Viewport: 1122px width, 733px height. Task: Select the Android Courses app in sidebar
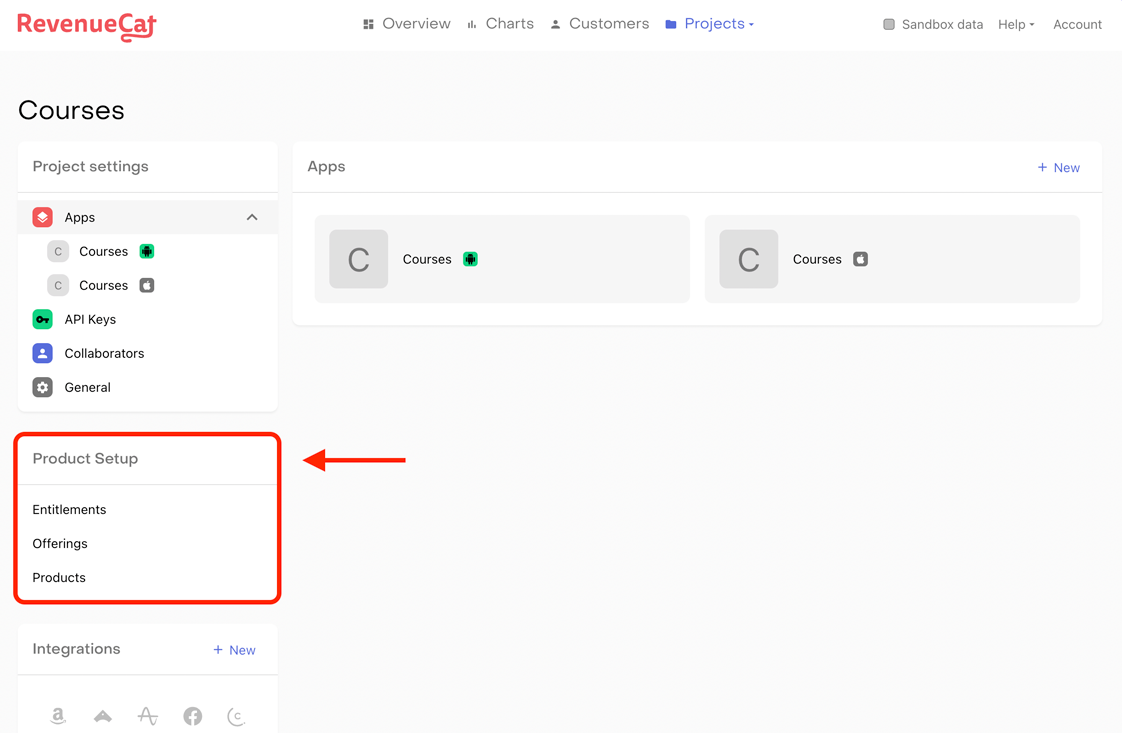pos(103,251)
